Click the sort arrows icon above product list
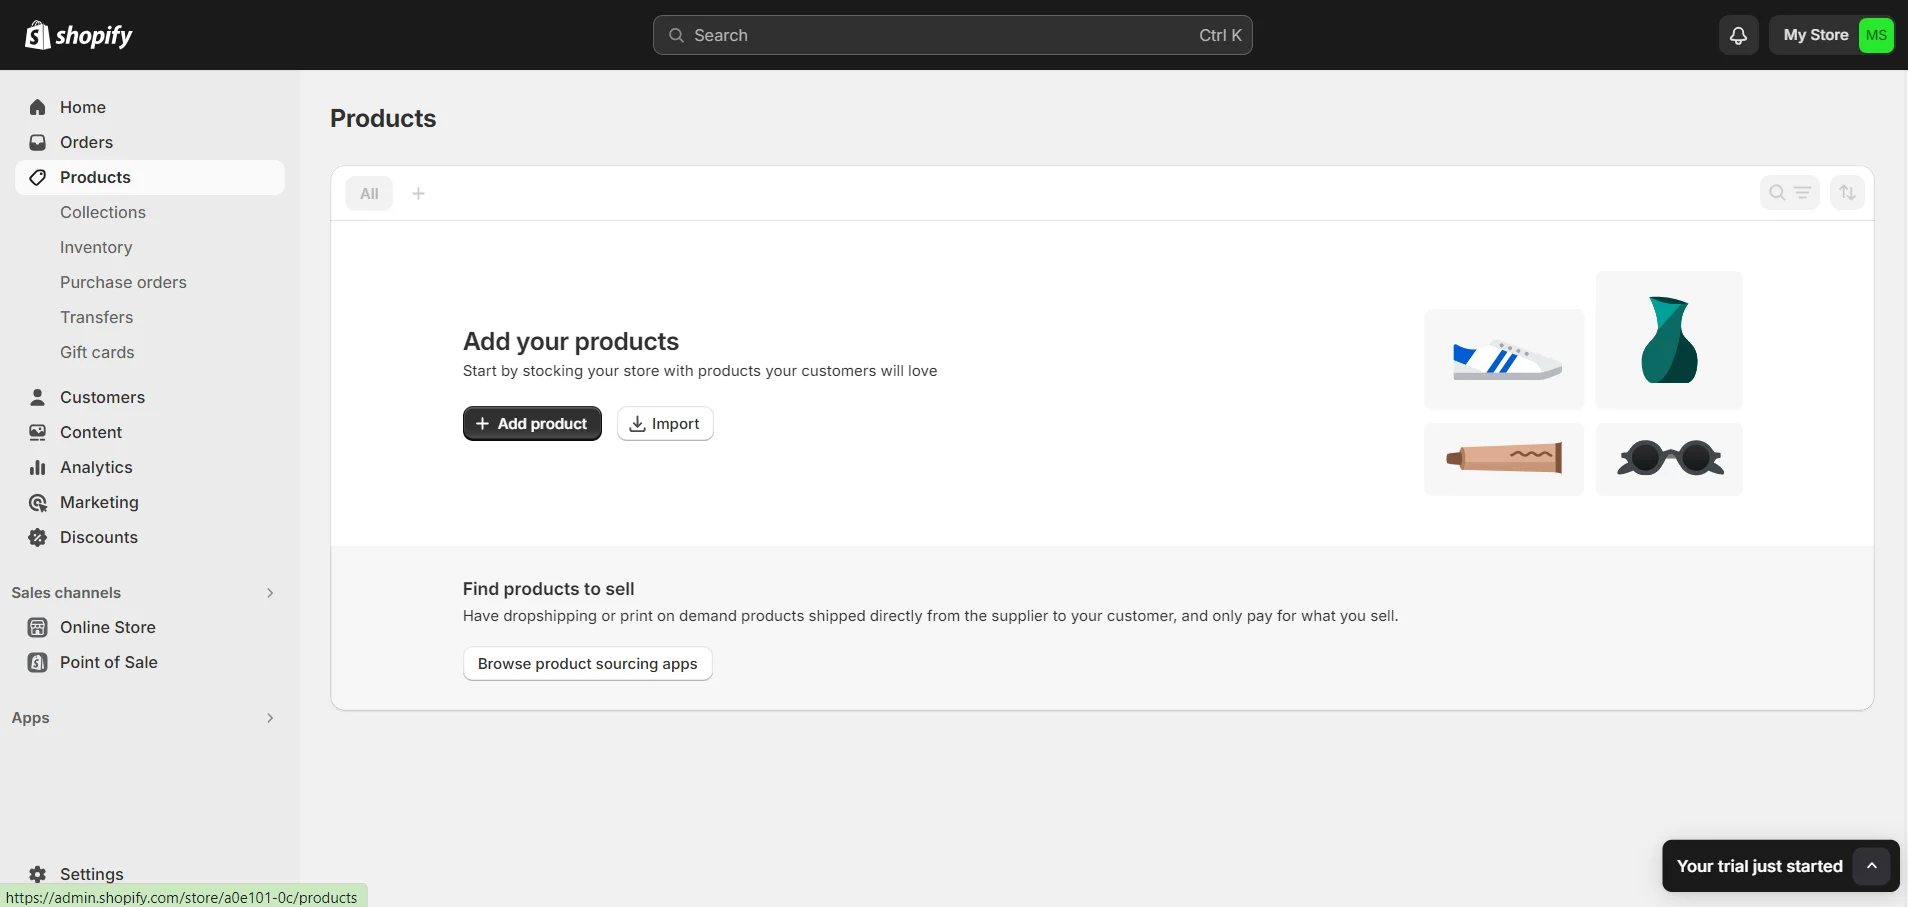The height and width of the screenshot is (907, 1908). 1848,192
